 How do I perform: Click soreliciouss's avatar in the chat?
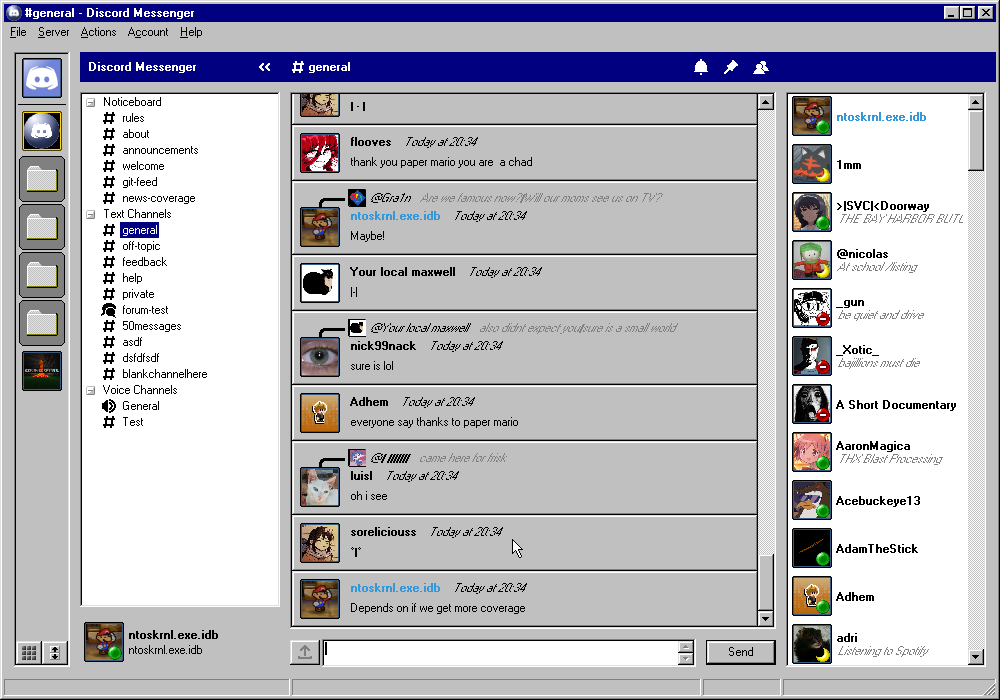coord(320,543)
